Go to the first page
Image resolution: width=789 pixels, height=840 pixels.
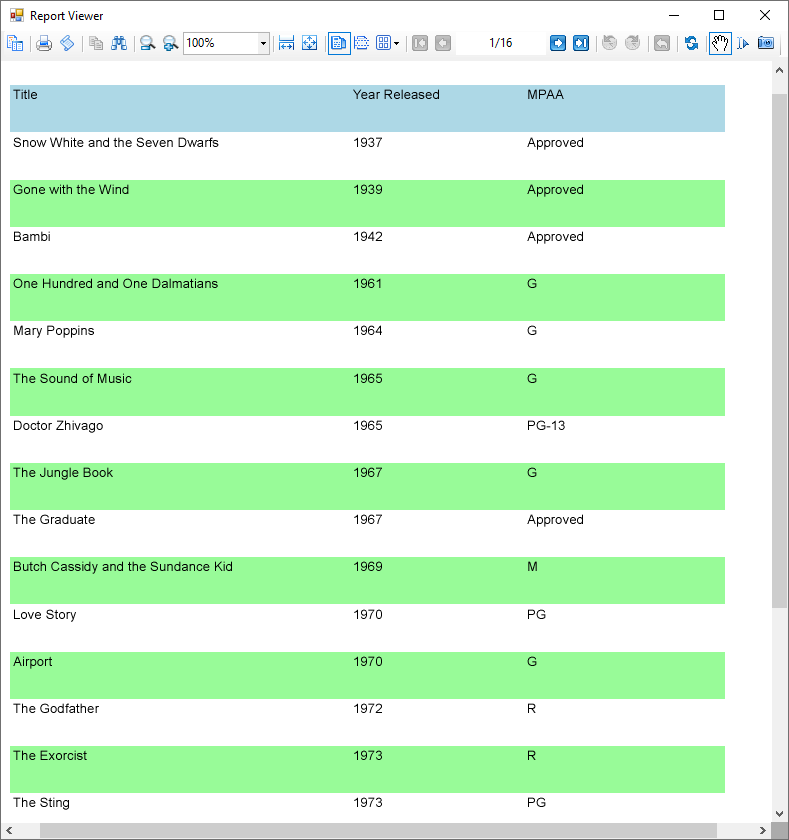click(x=420, y=43)
